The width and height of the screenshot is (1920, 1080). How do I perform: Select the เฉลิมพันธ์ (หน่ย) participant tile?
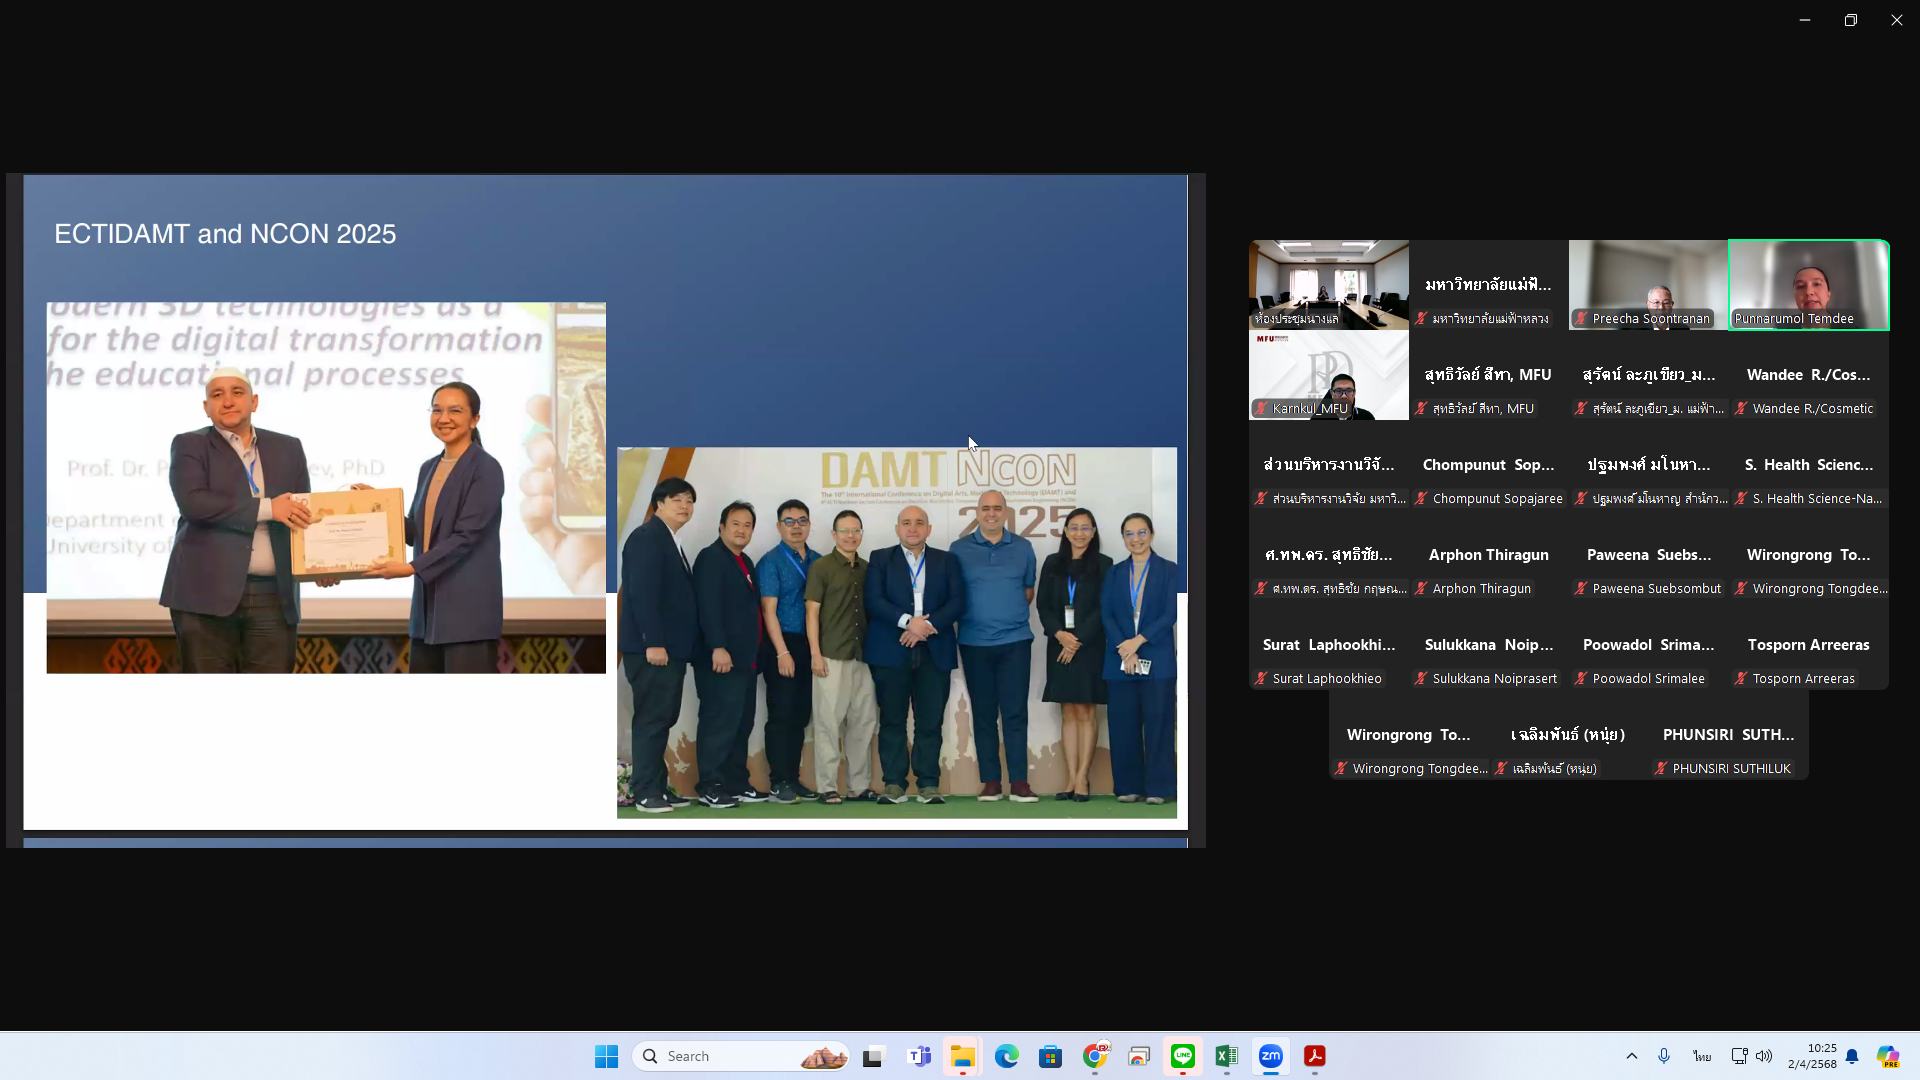coord(1569,735)
